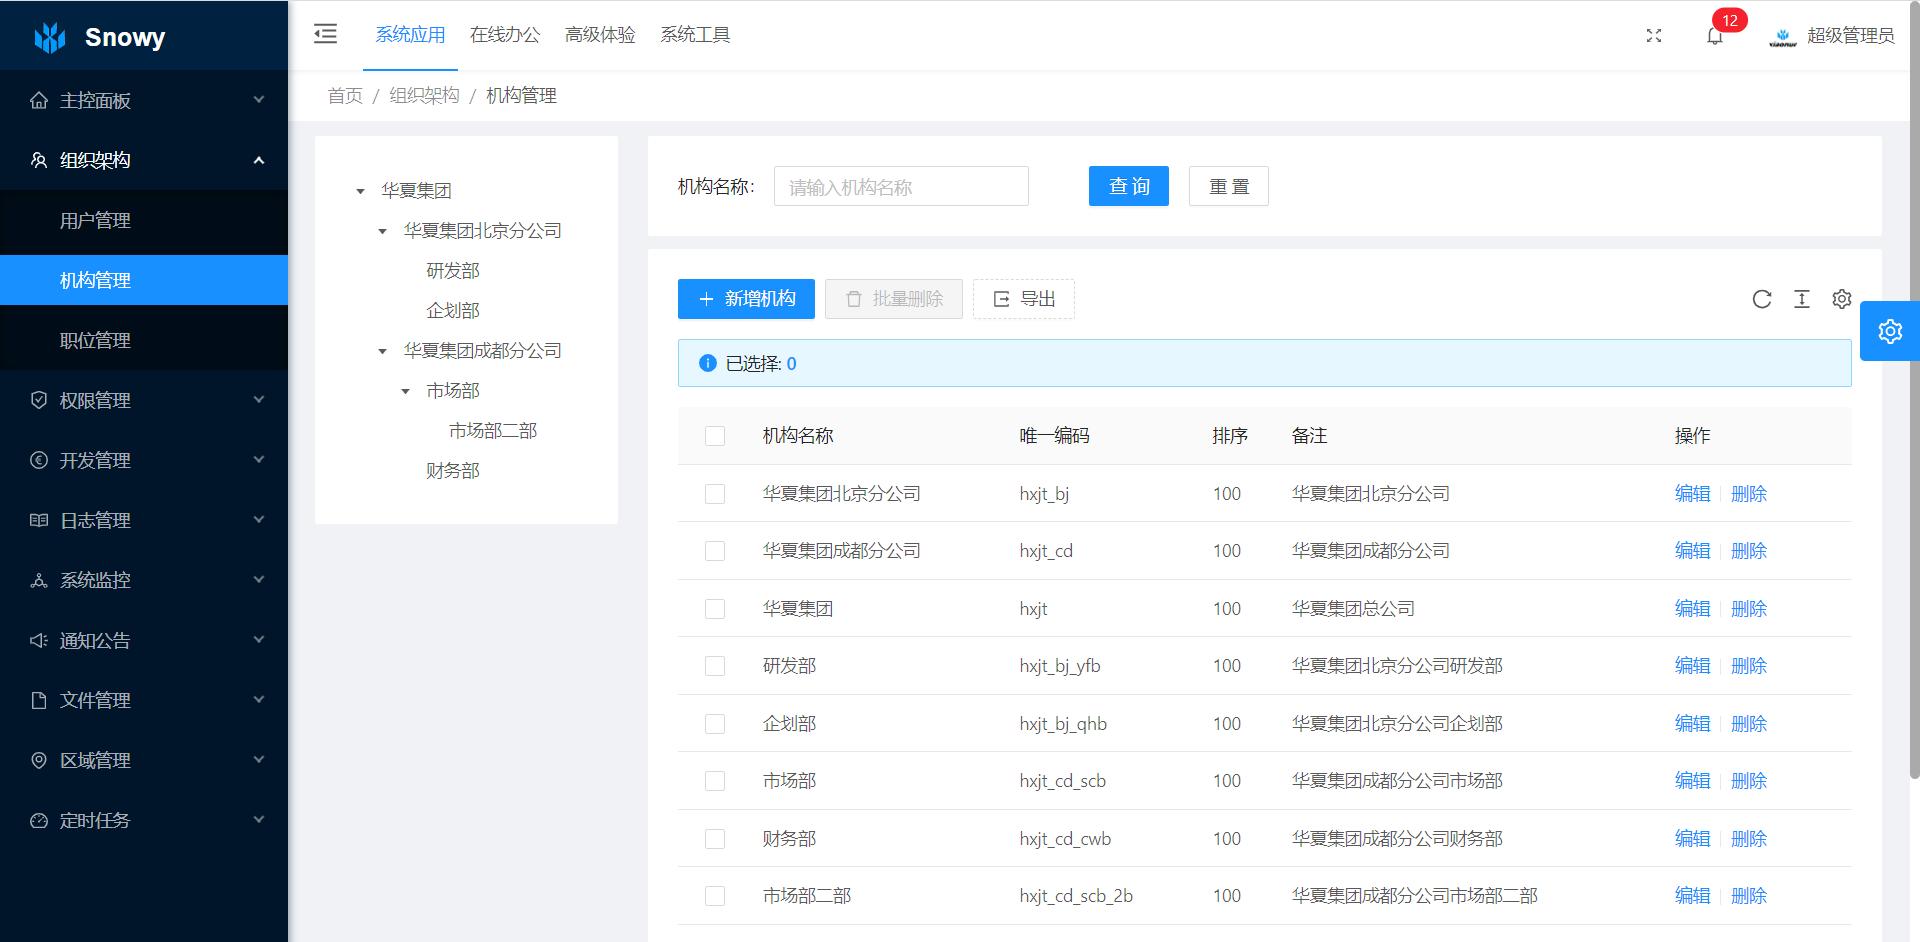Edit the 华夏集团 organization entry
This screenshot has width=1920, height=942.
1692,608
